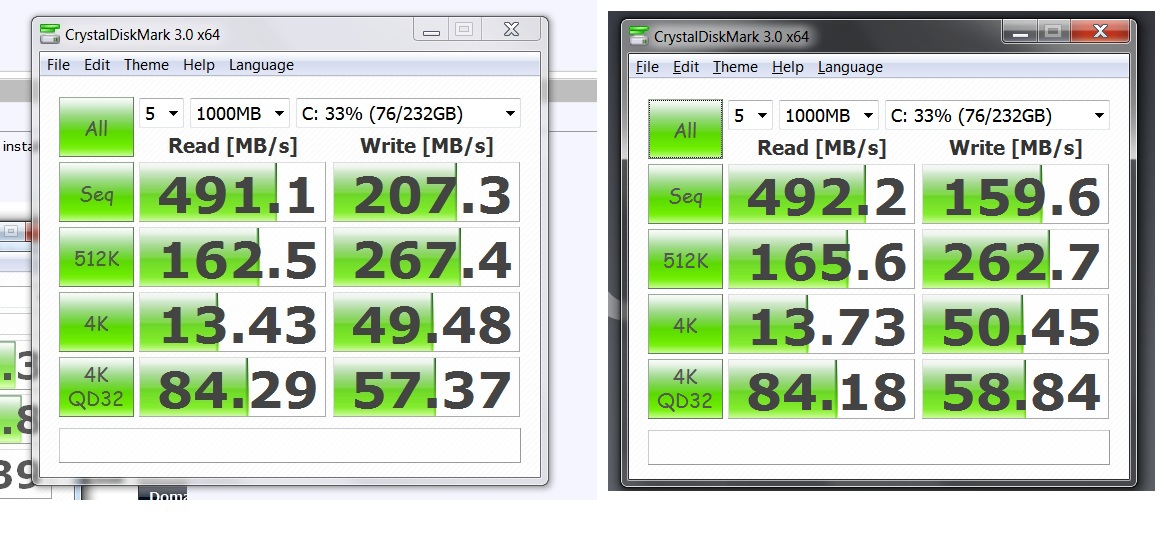Maximize the left CrystalDiskMark window

click(464, 30)
